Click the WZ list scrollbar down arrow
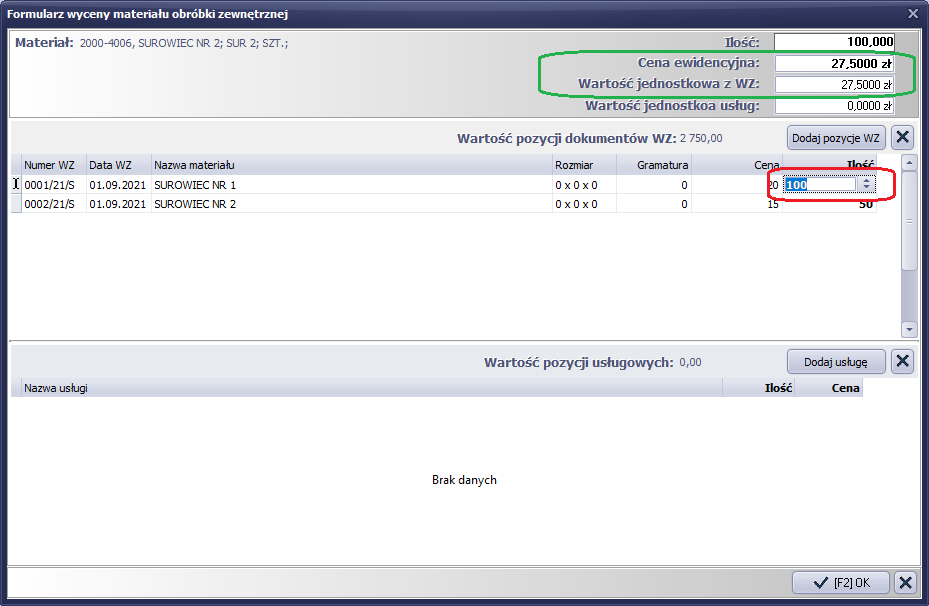Viewport: 929px width, 606px height. pos(909,329)
